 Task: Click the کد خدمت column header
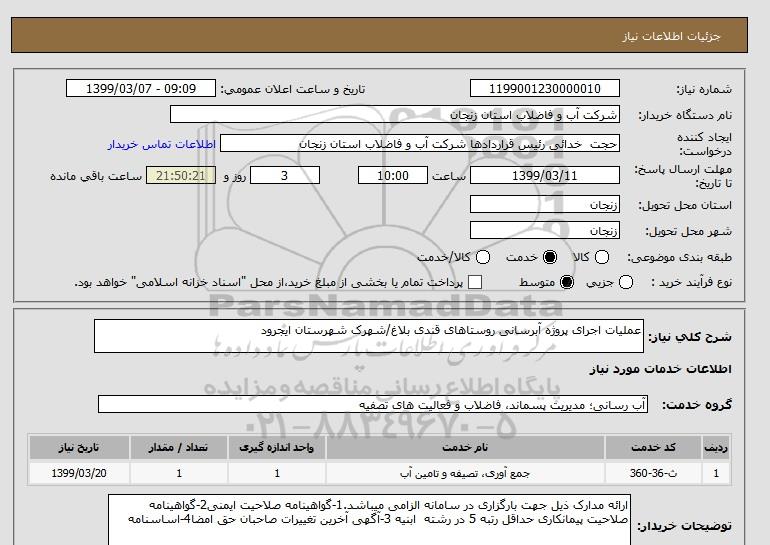653,447
